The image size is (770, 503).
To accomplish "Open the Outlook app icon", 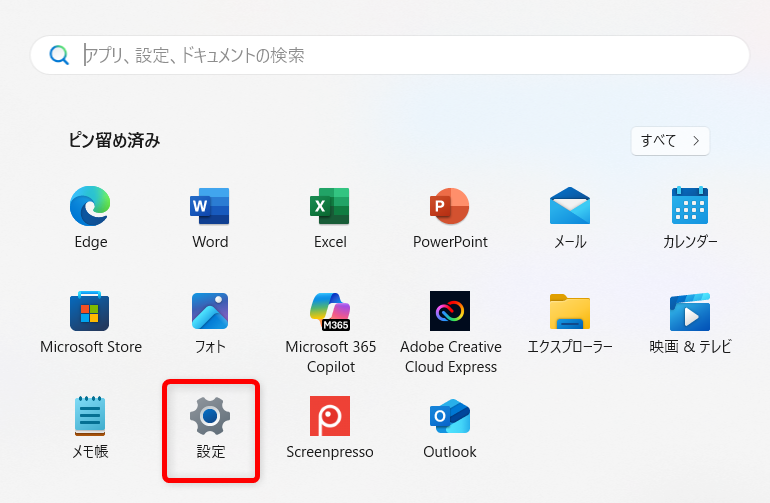I will tap(450, 416).
